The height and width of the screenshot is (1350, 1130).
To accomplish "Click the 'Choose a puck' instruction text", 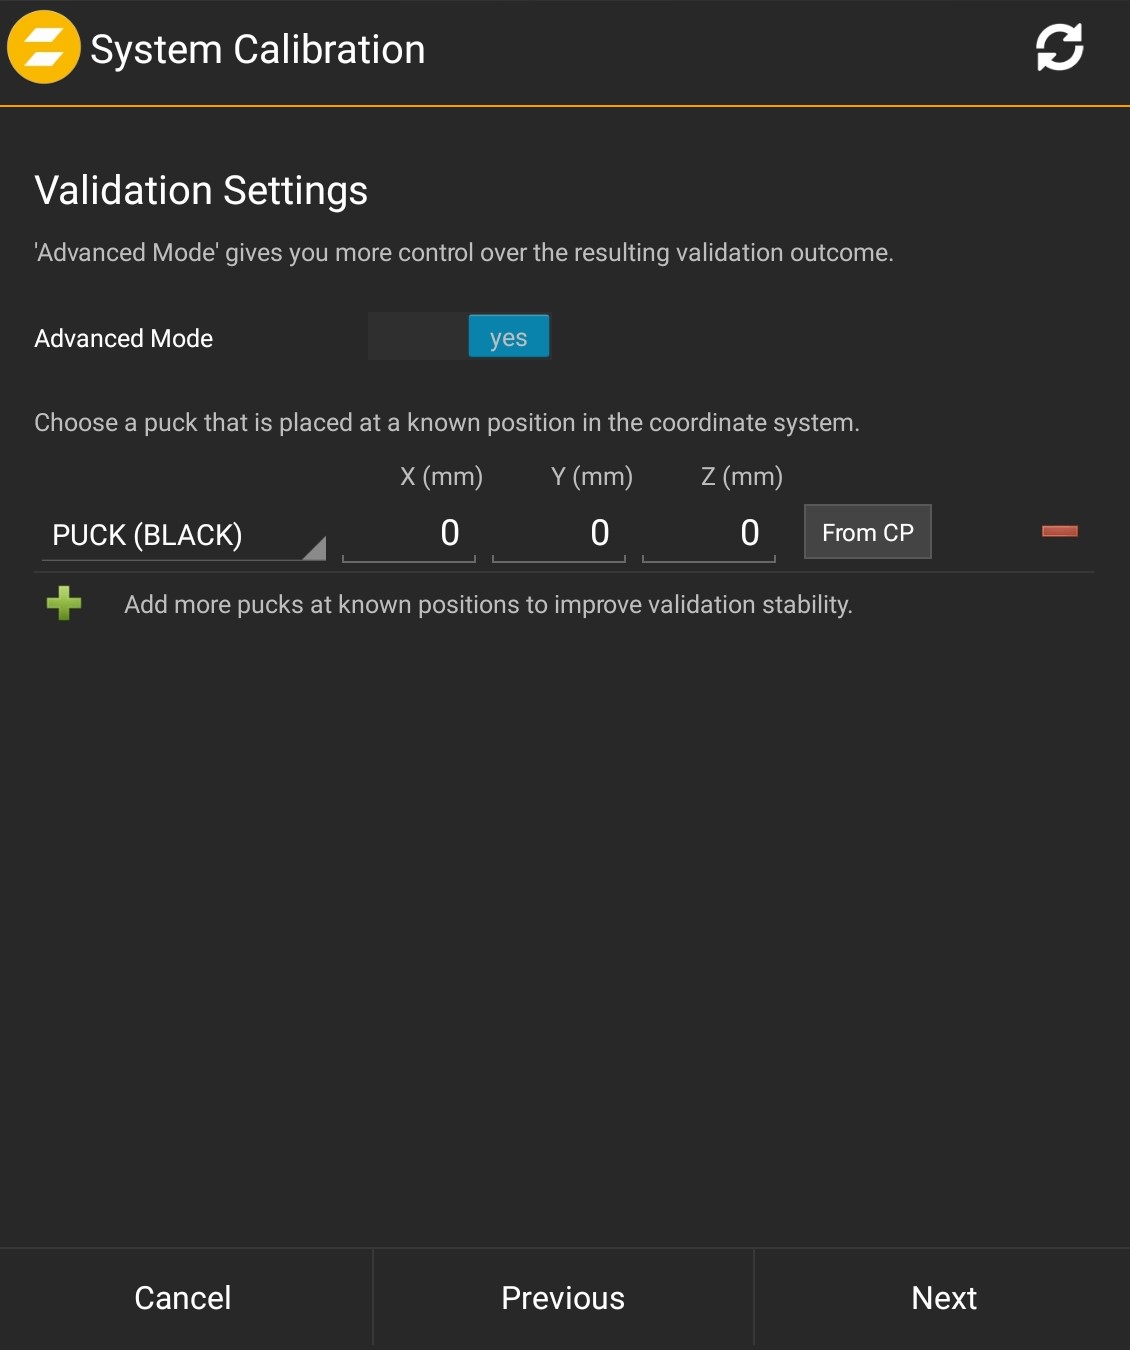I will point(447,423).
